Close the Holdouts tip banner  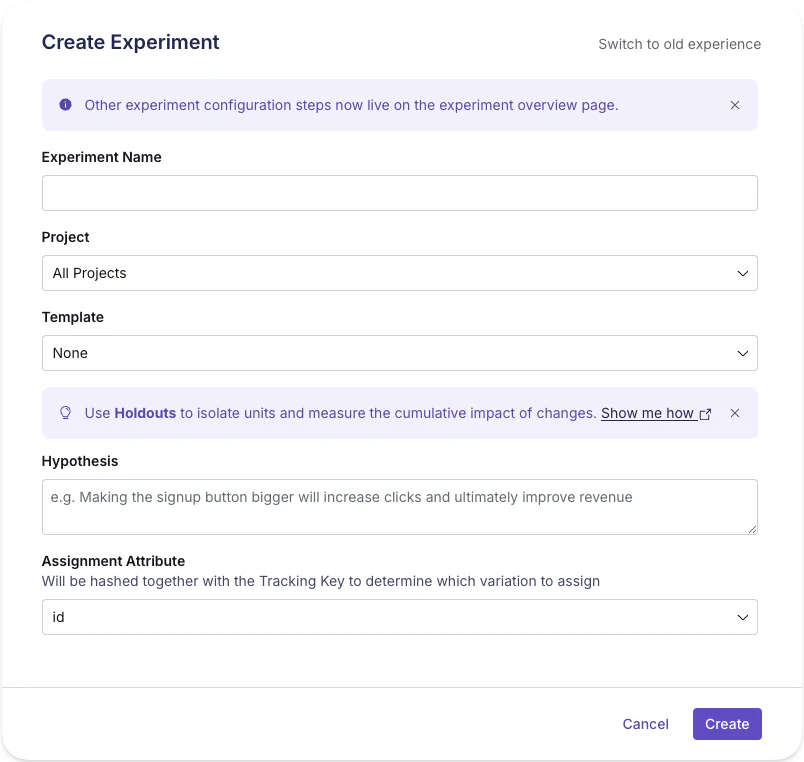[x=735, y=413]
